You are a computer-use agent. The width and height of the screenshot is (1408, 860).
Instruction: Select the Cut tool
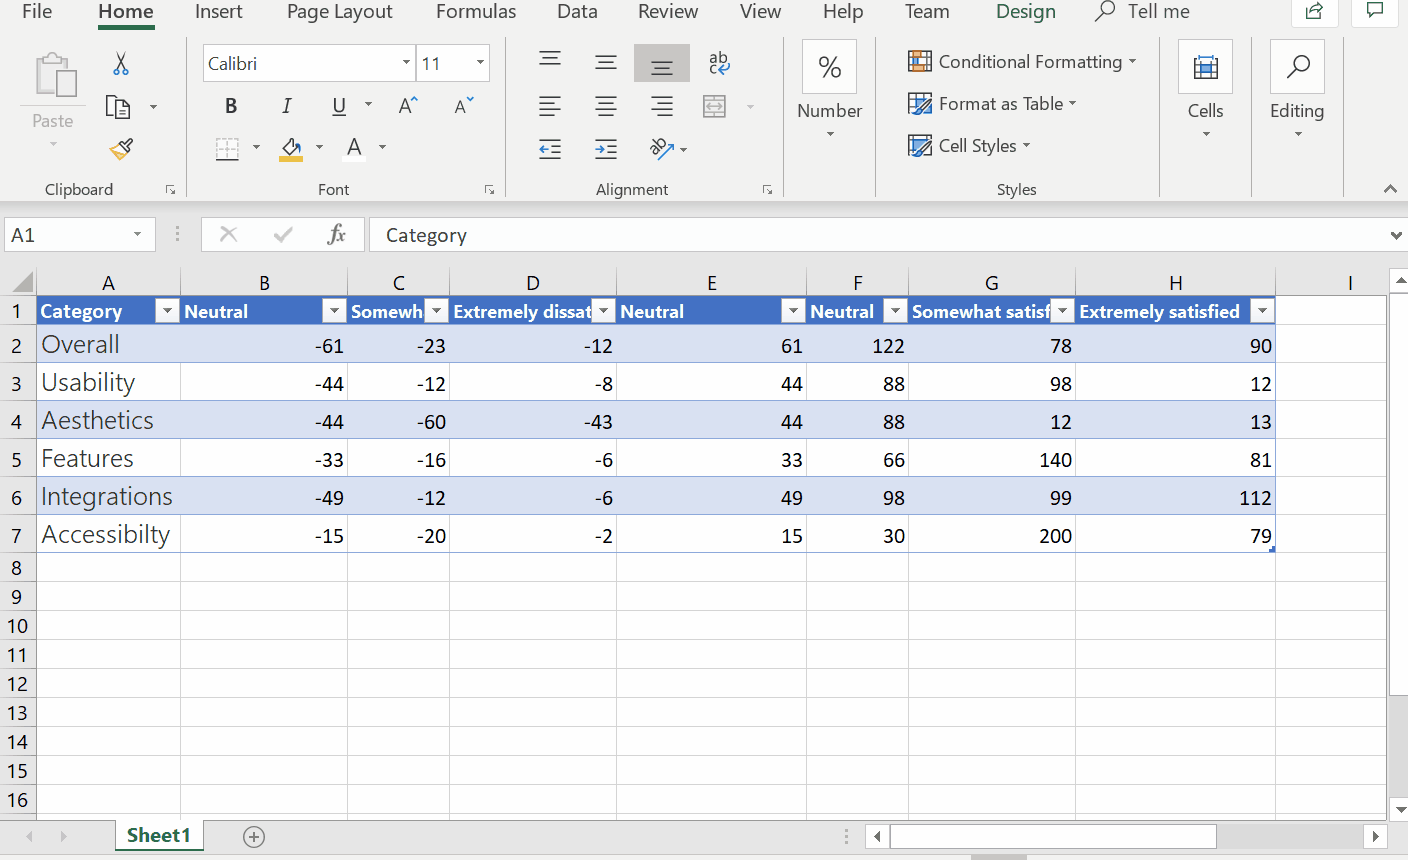[x=120, y=62]
